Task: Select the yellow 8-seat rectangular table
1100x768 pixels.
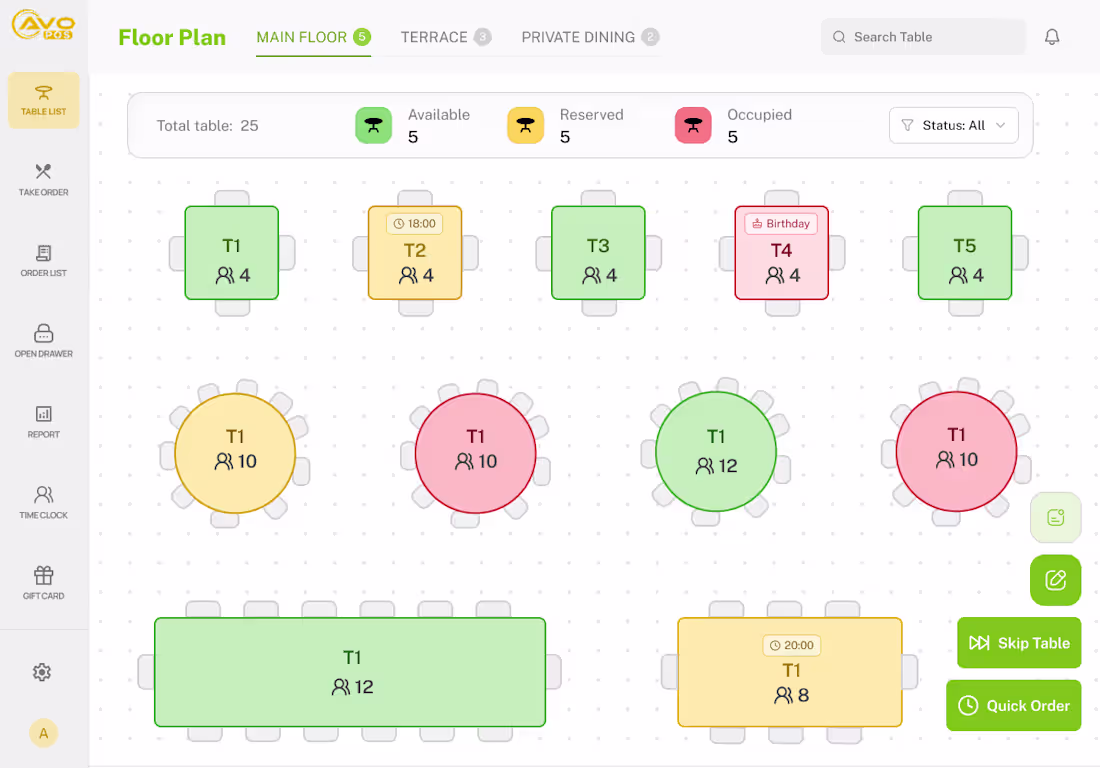Action: click(790, 672)
